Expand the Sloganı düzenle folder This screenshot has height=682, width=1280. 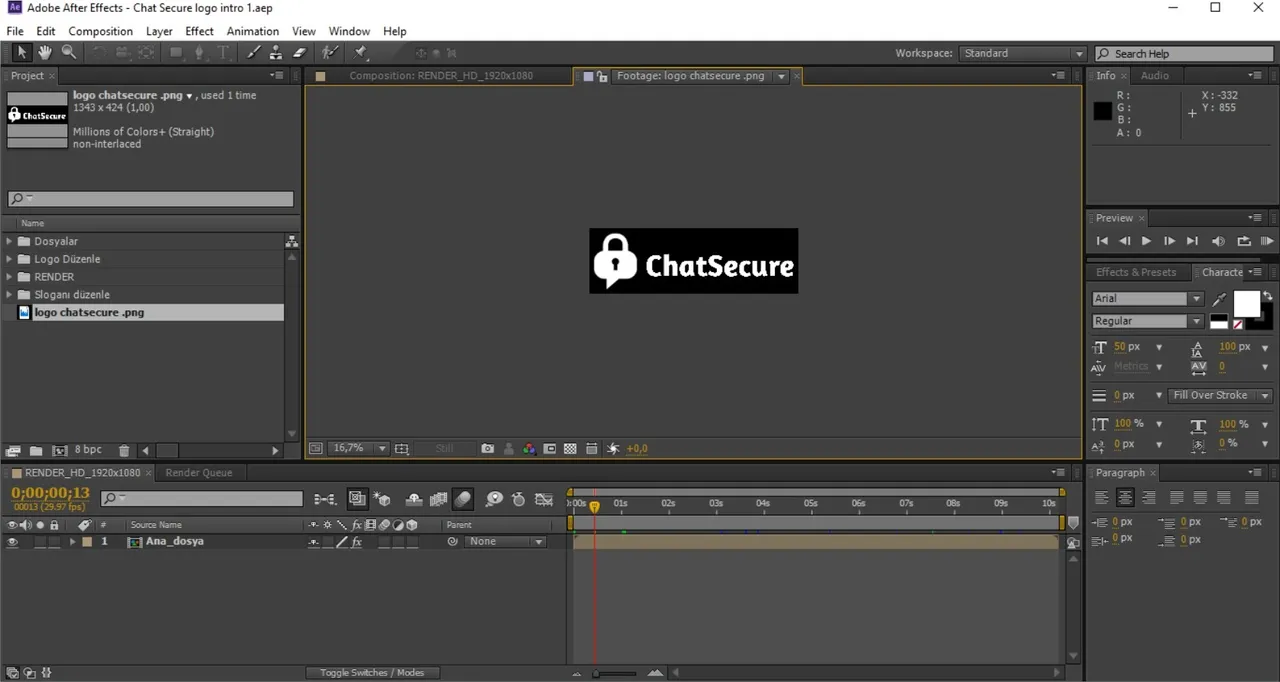point(10,295)
